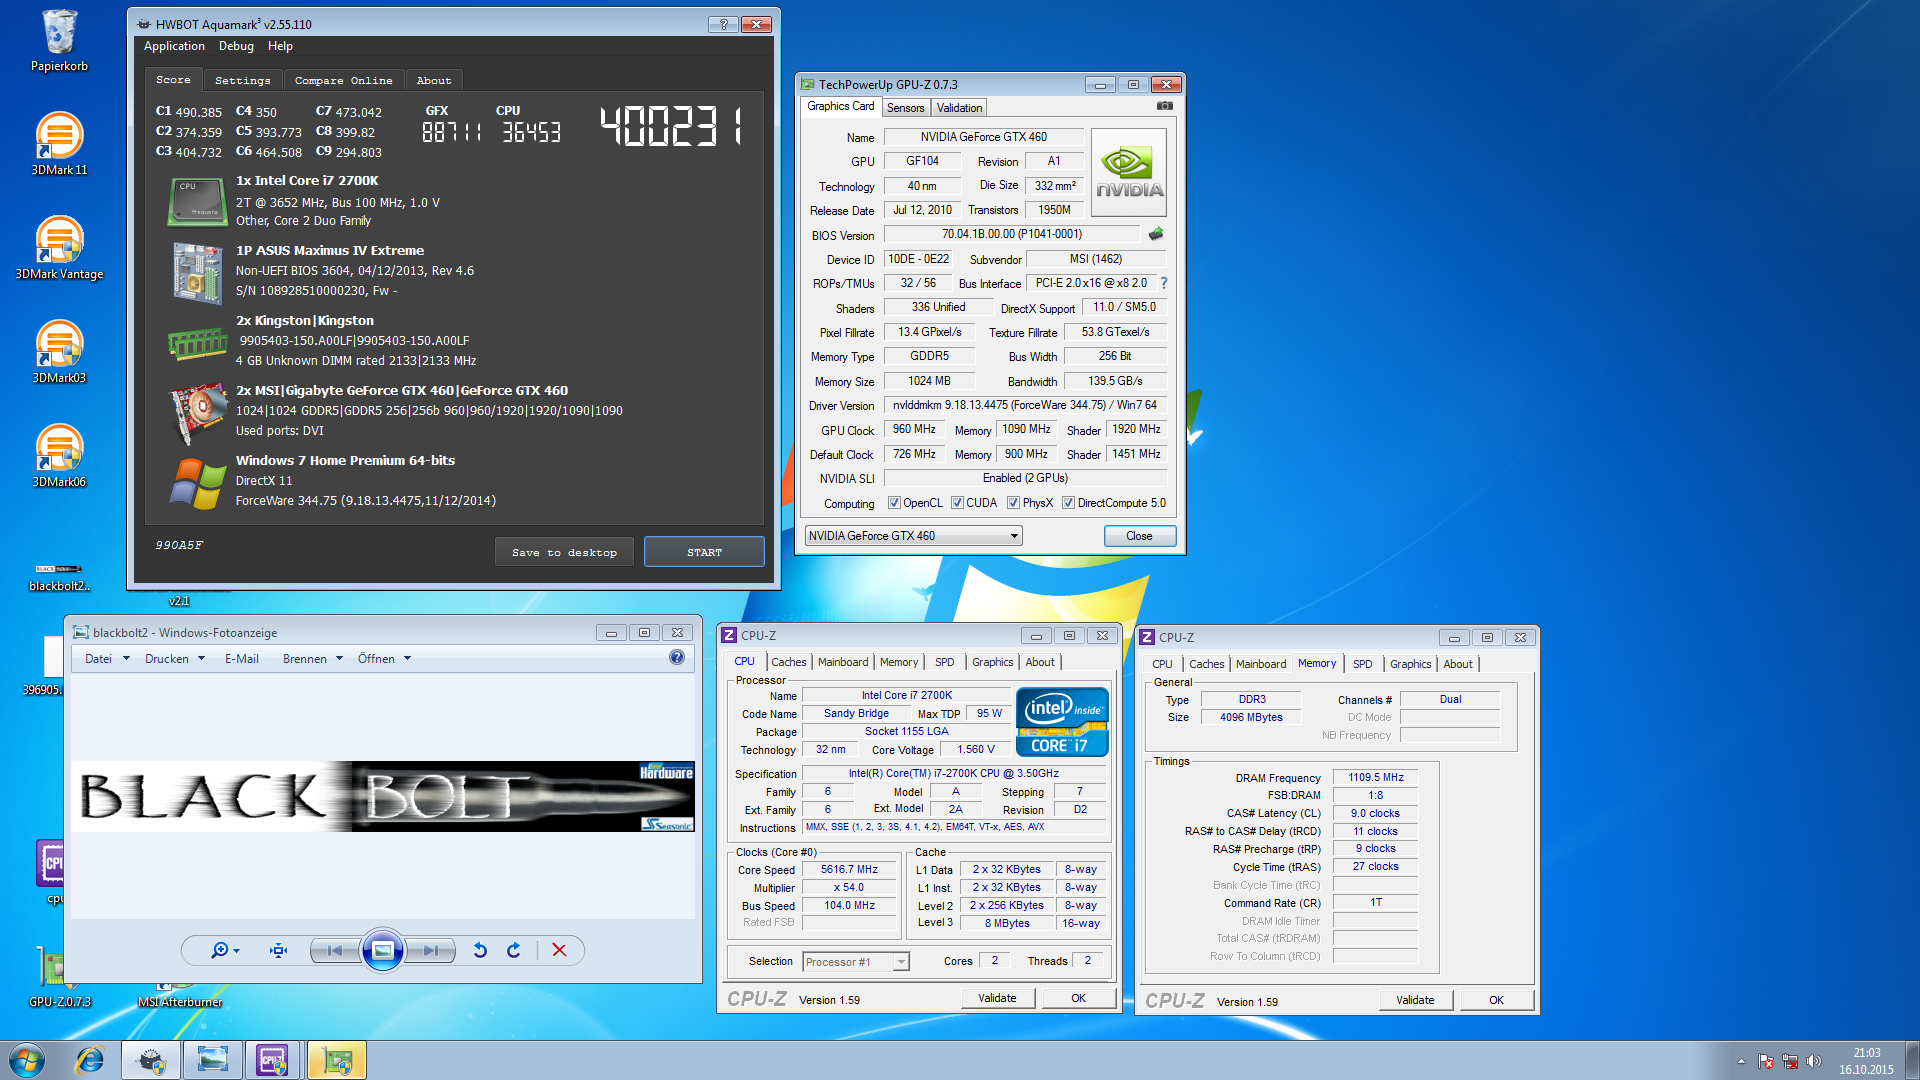This screenshot has width=1920, height=1080.
Task: Click START button in Aquamark
Action: [704, 552]
